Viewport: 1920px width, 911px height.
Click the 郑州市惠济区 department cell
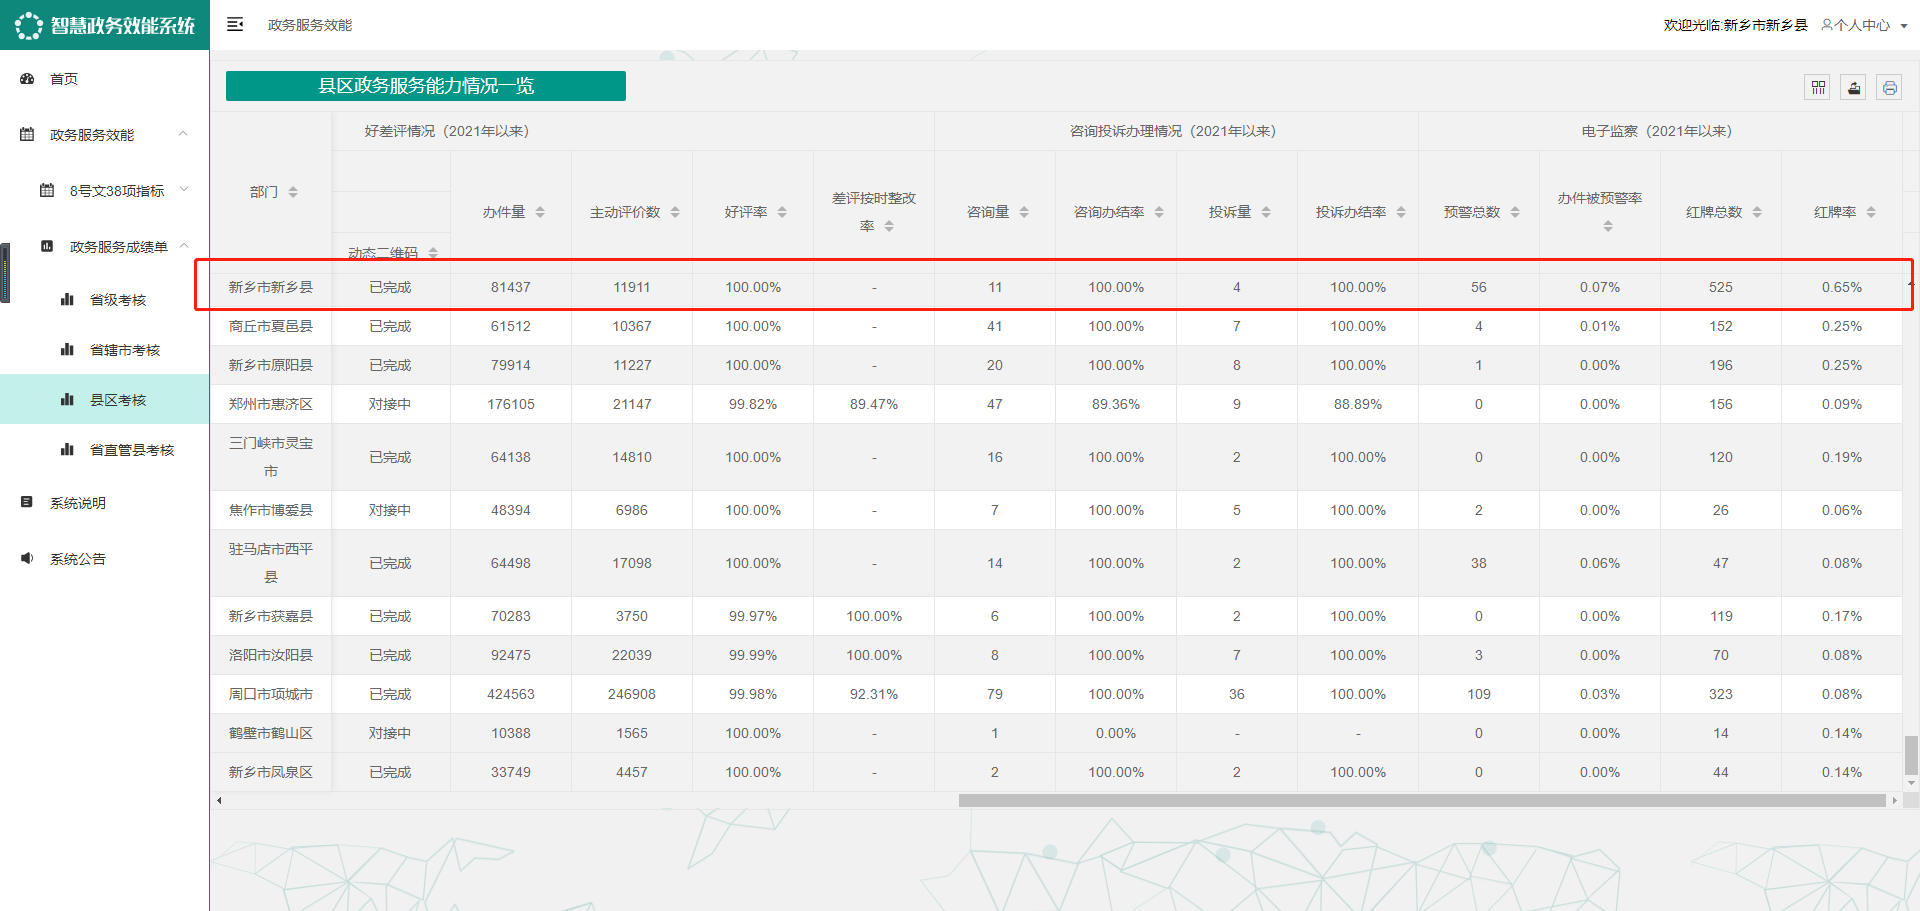pyautogui.click(x=271, y=404)
